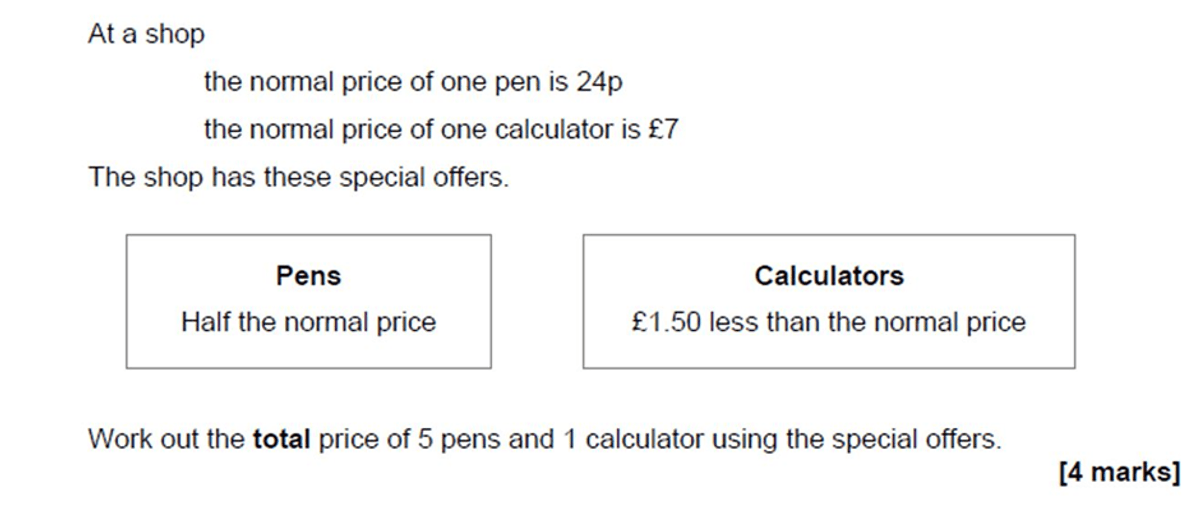This screenshot has height=509, width=1200.
Task: Click the words 'At a shop'
Action: [146, 35]
